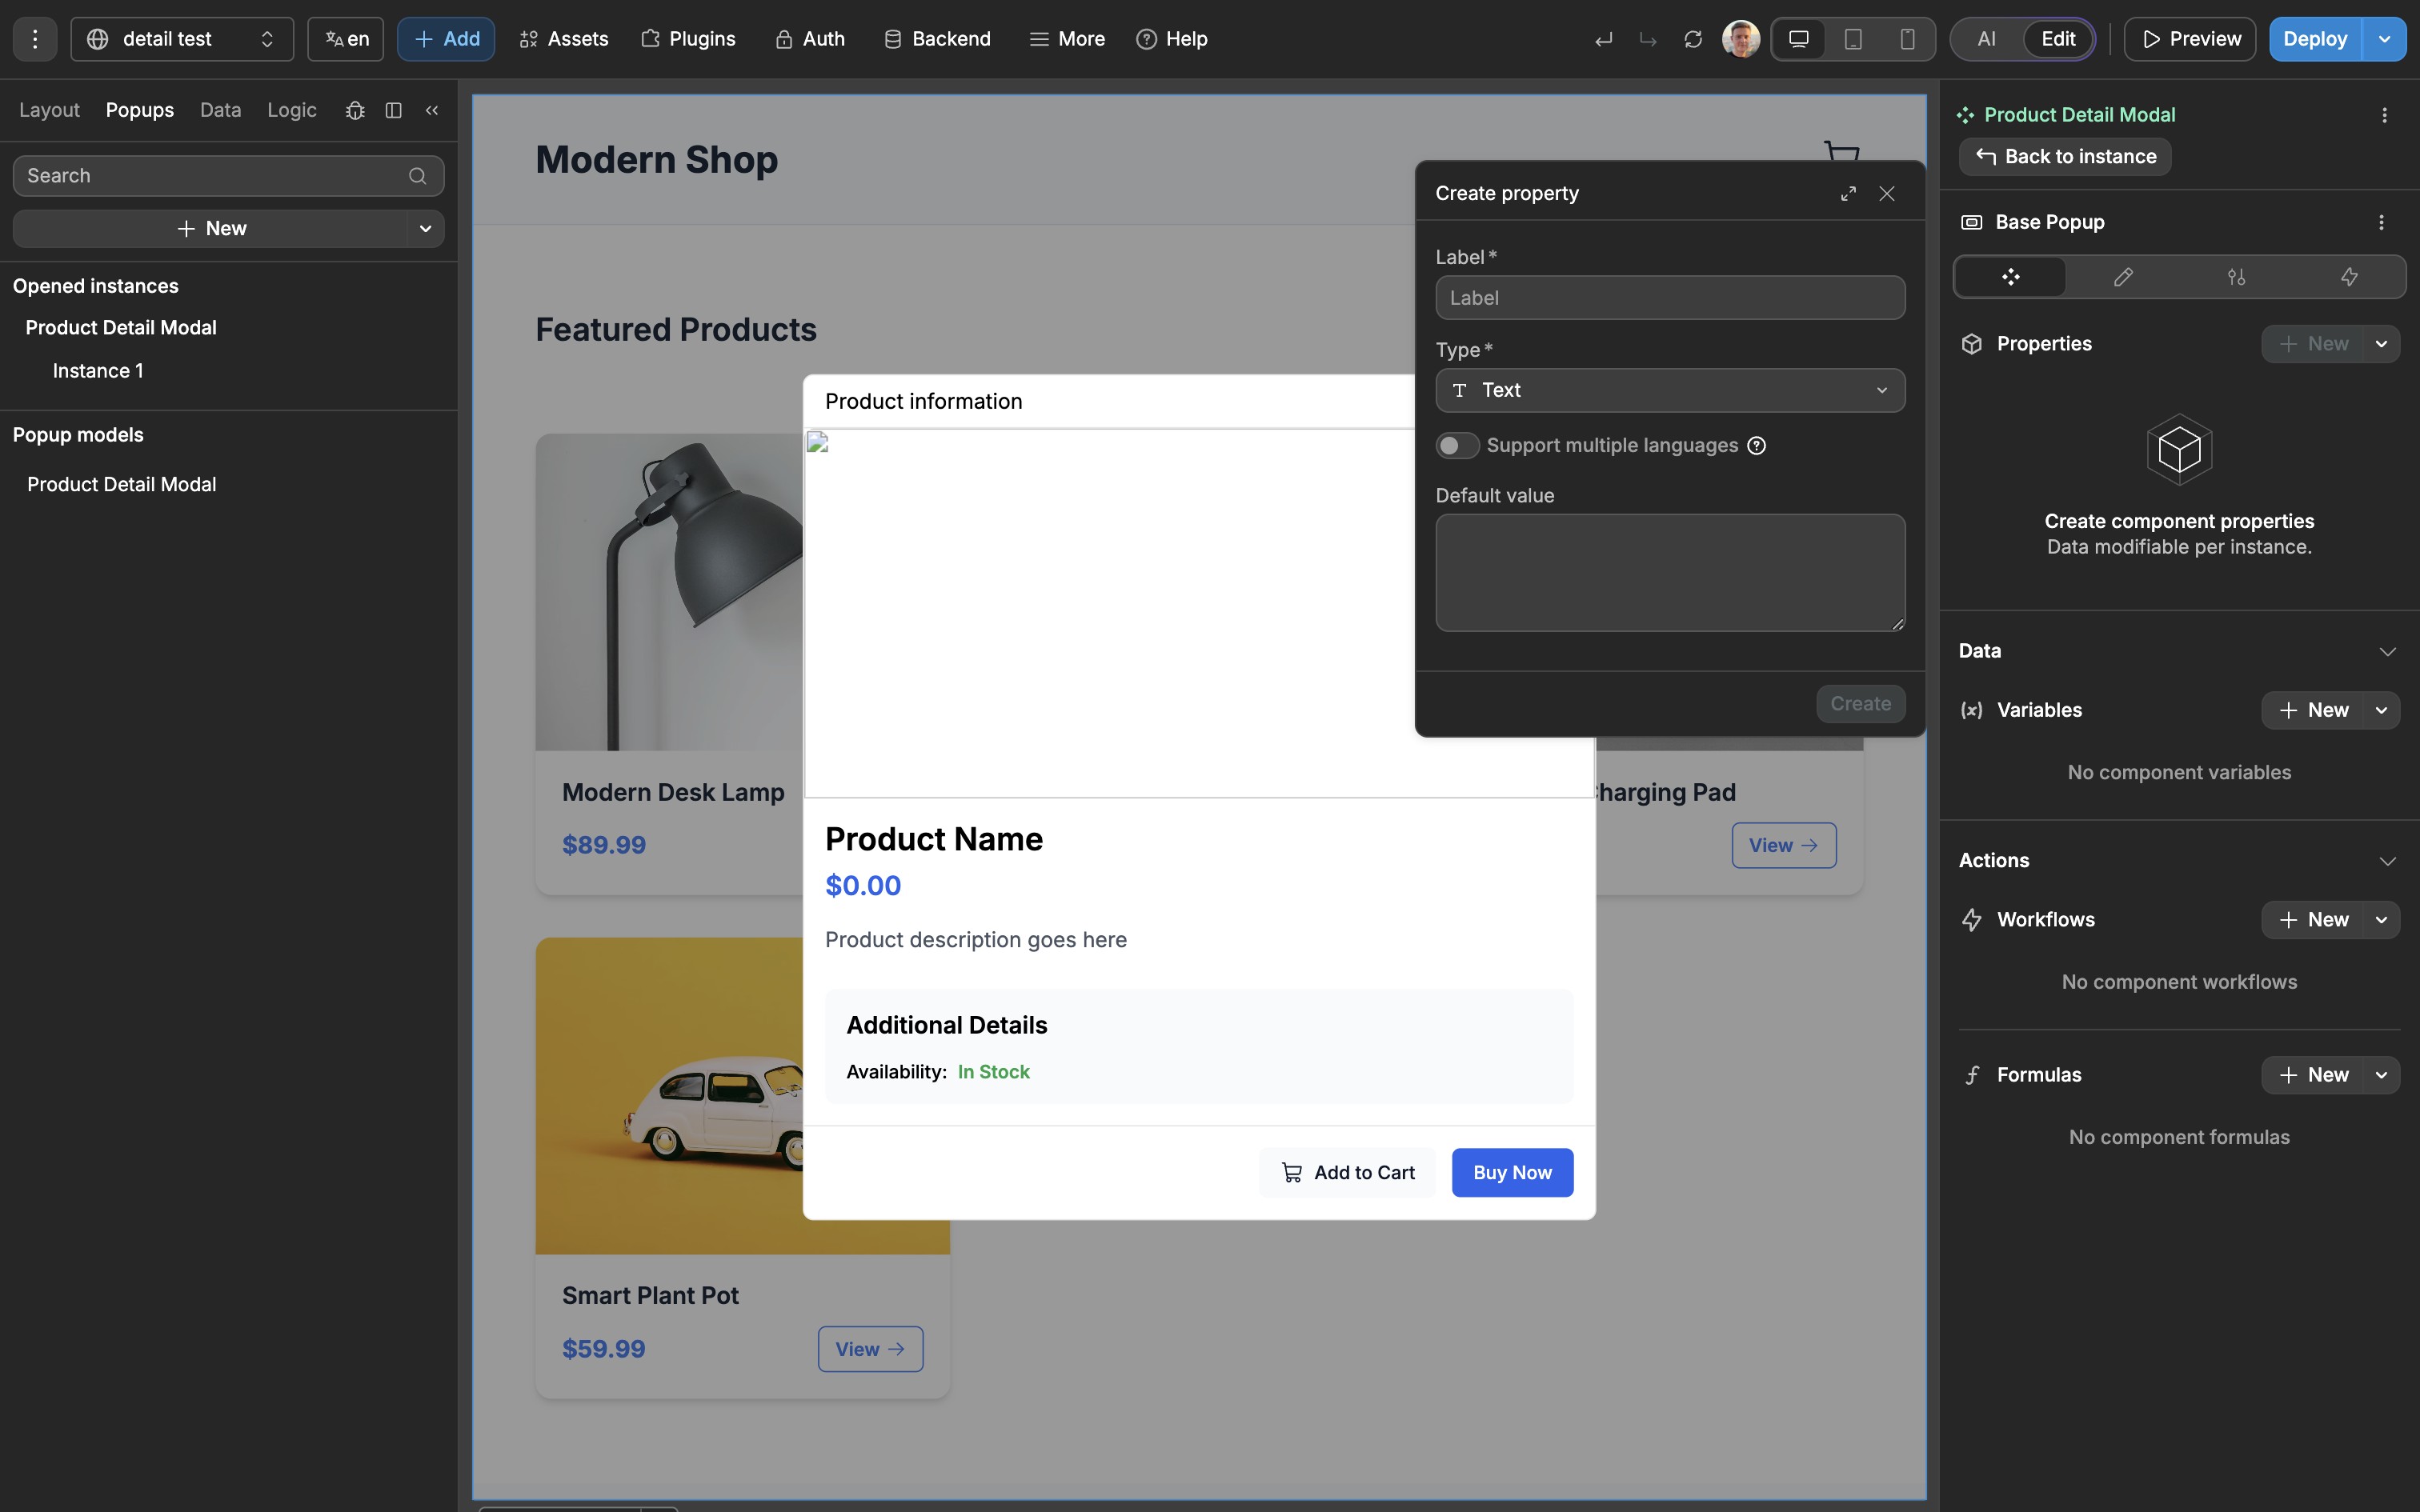2420x1512 pixels.
Task: Click the redo arrow icon
Action: tap(1648, 39)
